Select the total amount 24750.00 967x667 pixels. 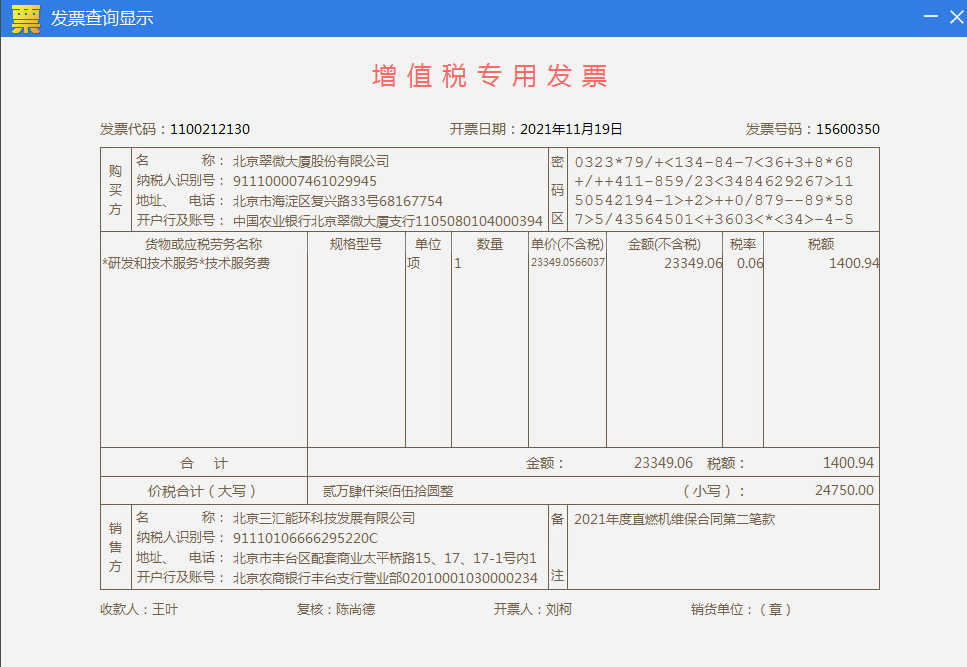(844, 491)
